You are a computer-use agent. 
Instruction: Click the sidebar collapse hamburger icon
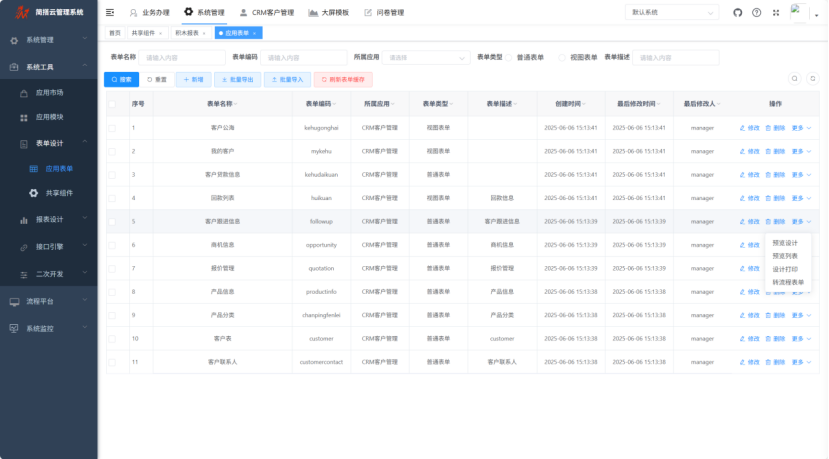pyautogui.click(x=110, y=13)
